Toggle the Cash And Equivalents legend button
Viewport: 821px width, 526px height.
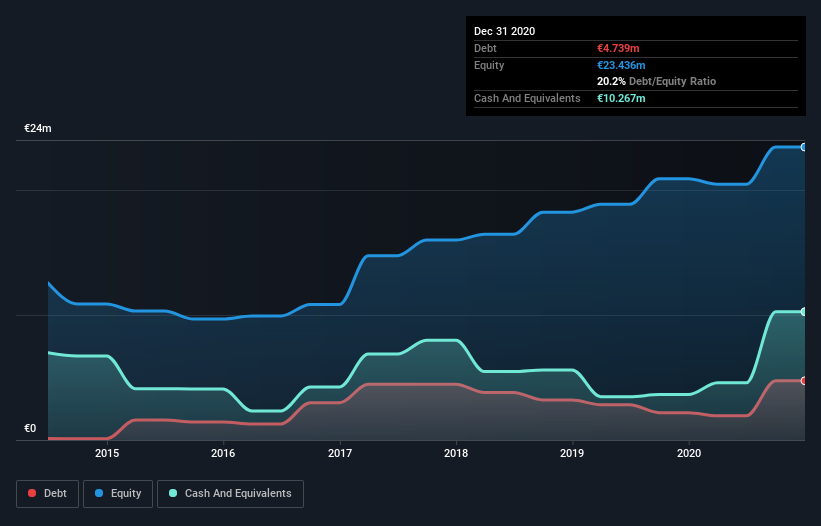click(x=230, y=494)
